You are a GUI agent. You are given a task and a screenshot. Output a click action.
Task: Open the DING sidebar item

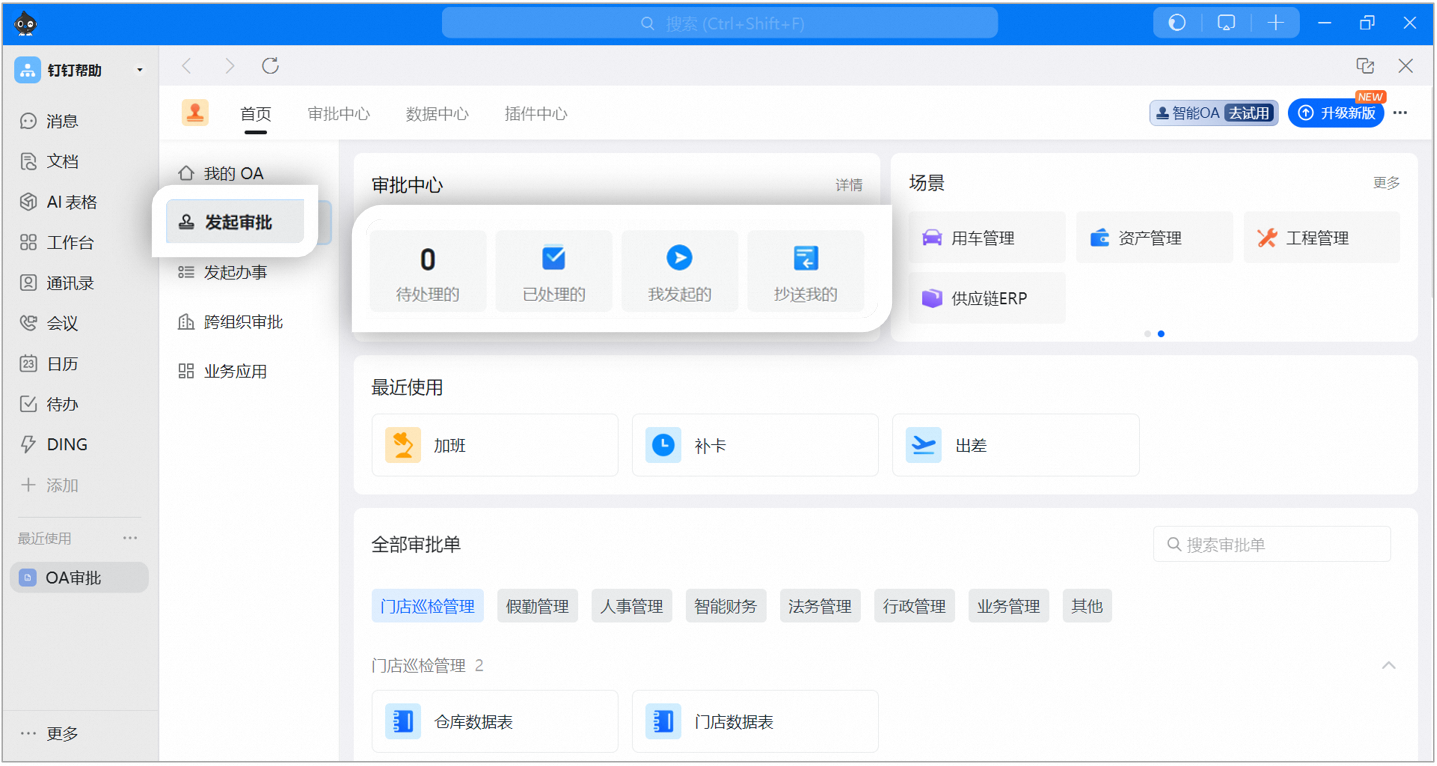click(67, 445)
